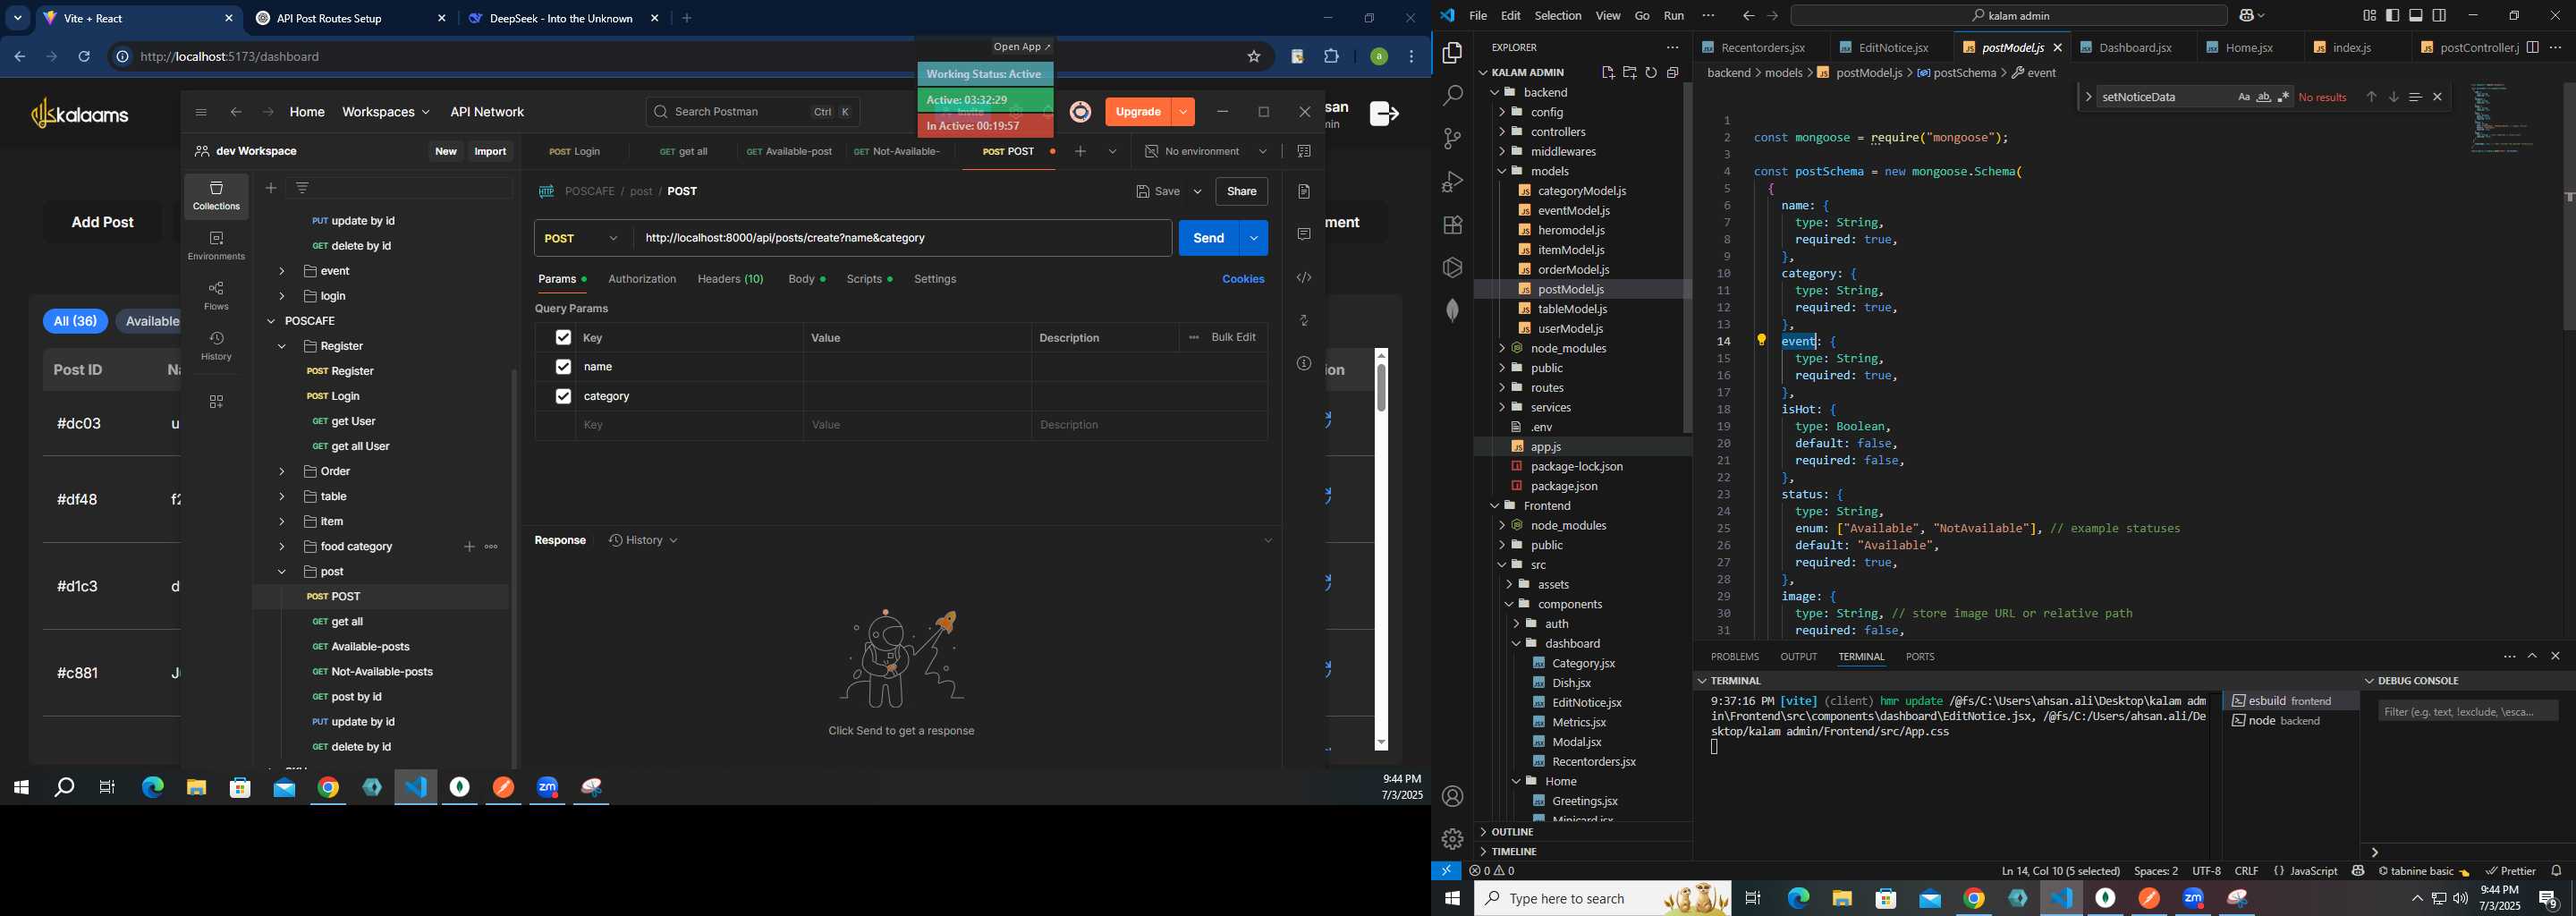Screen dimensions: 2576x916
Task: Open Postman History sidebar tab
Action: pos(216,346)
